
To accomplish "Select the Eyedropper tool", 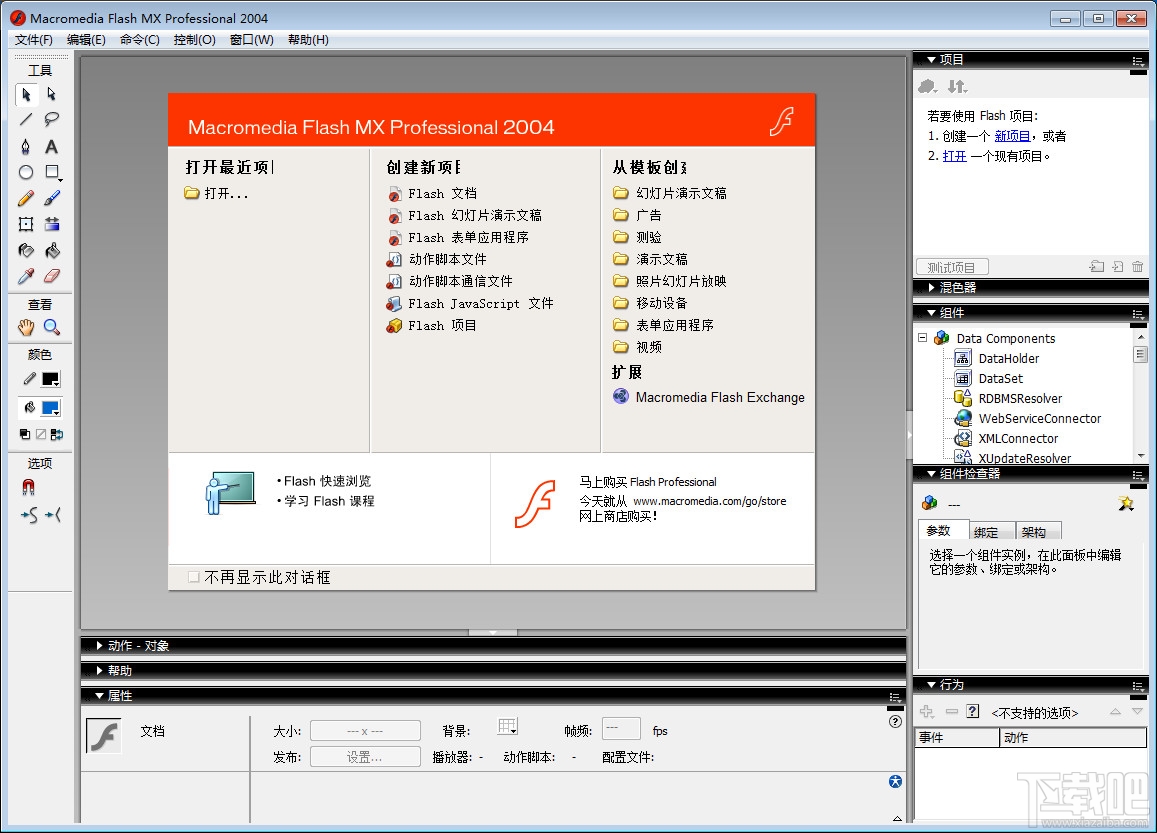I will tap(26, 276).
